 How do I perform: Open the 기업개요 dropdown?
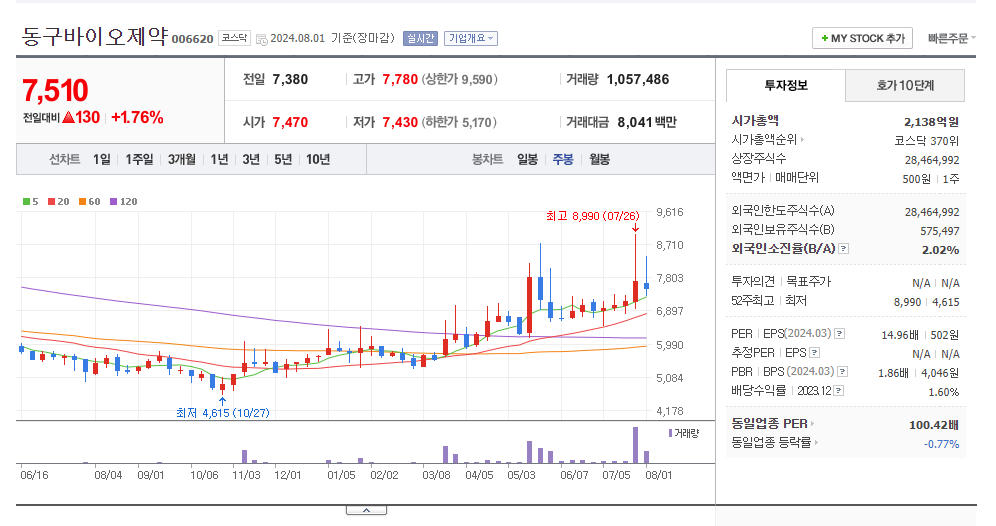pos(471,38)
